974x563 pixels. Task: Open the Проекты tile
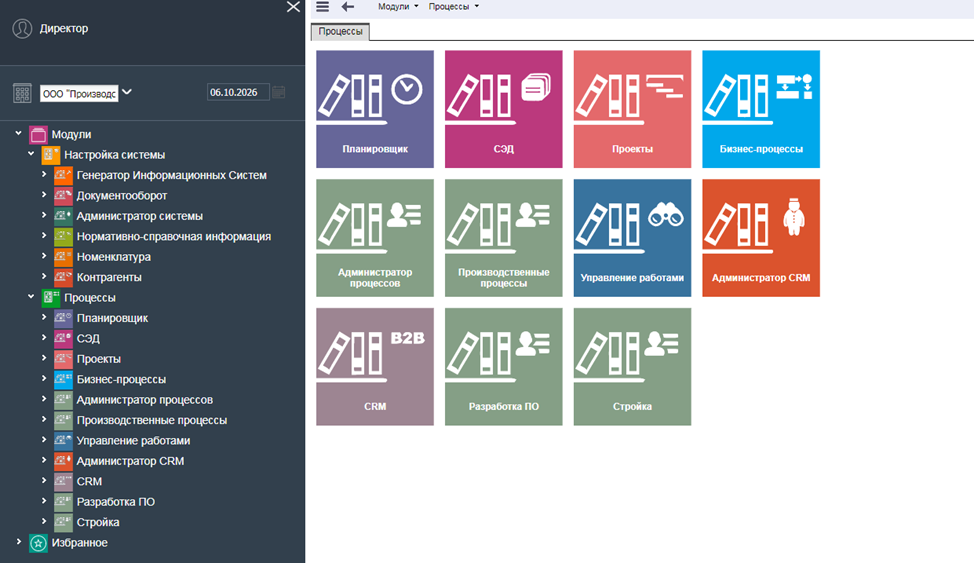click(632, 109)
